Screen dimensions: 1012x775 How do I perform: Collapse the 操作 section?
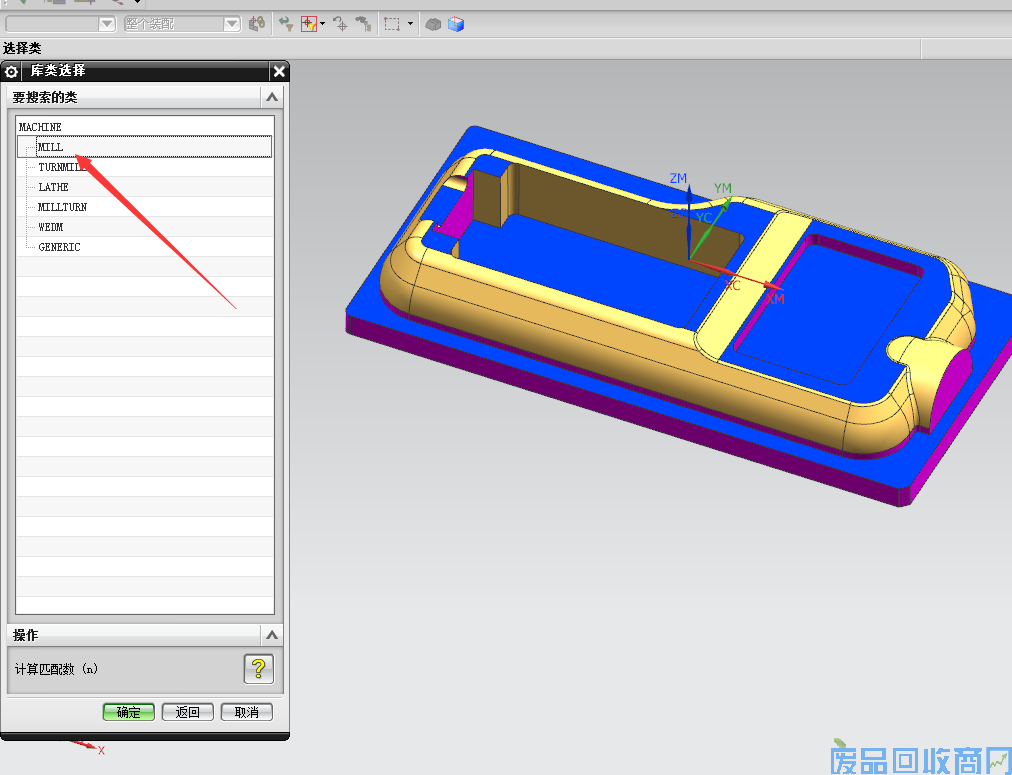271,635
